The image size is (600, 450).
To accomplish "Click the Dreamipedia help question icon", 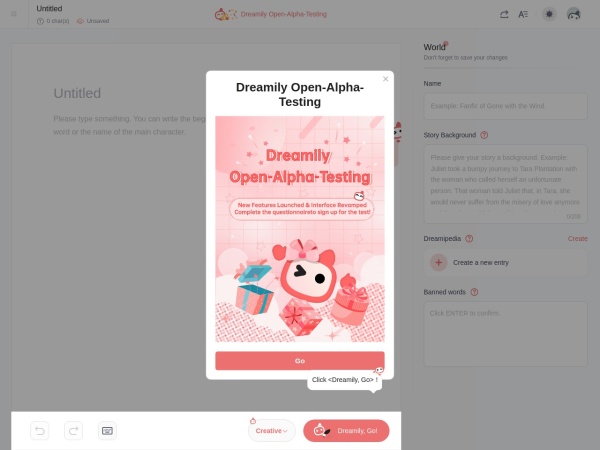I will tap(469, 239).
